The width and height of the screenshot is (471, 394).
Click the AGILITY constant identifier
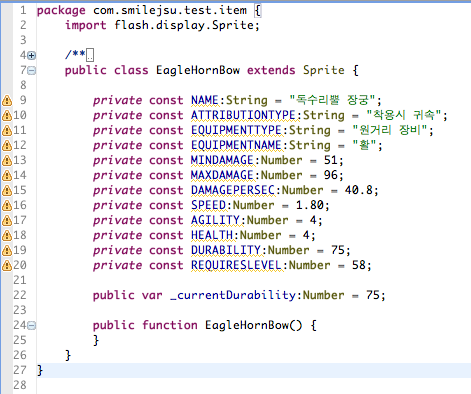pyautogui.click(x=215, y=220)
